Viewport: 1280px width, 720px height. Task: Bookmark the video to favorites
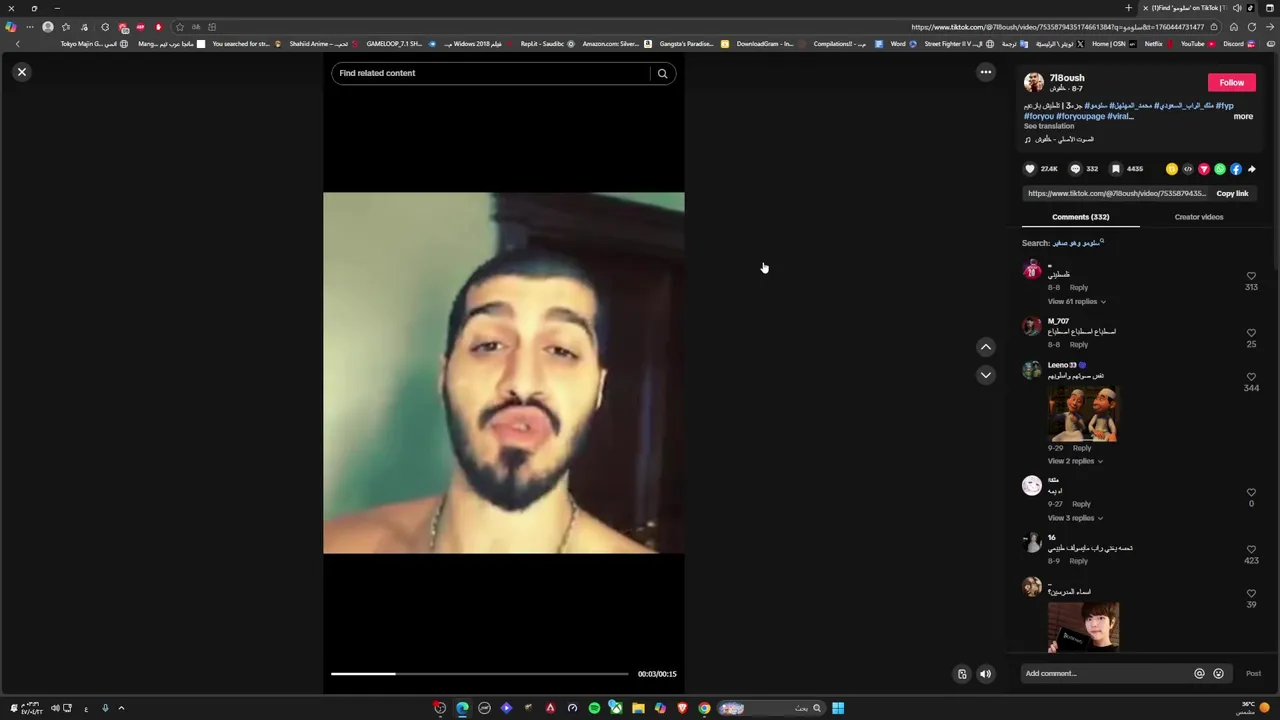[x=1116, y=169]
